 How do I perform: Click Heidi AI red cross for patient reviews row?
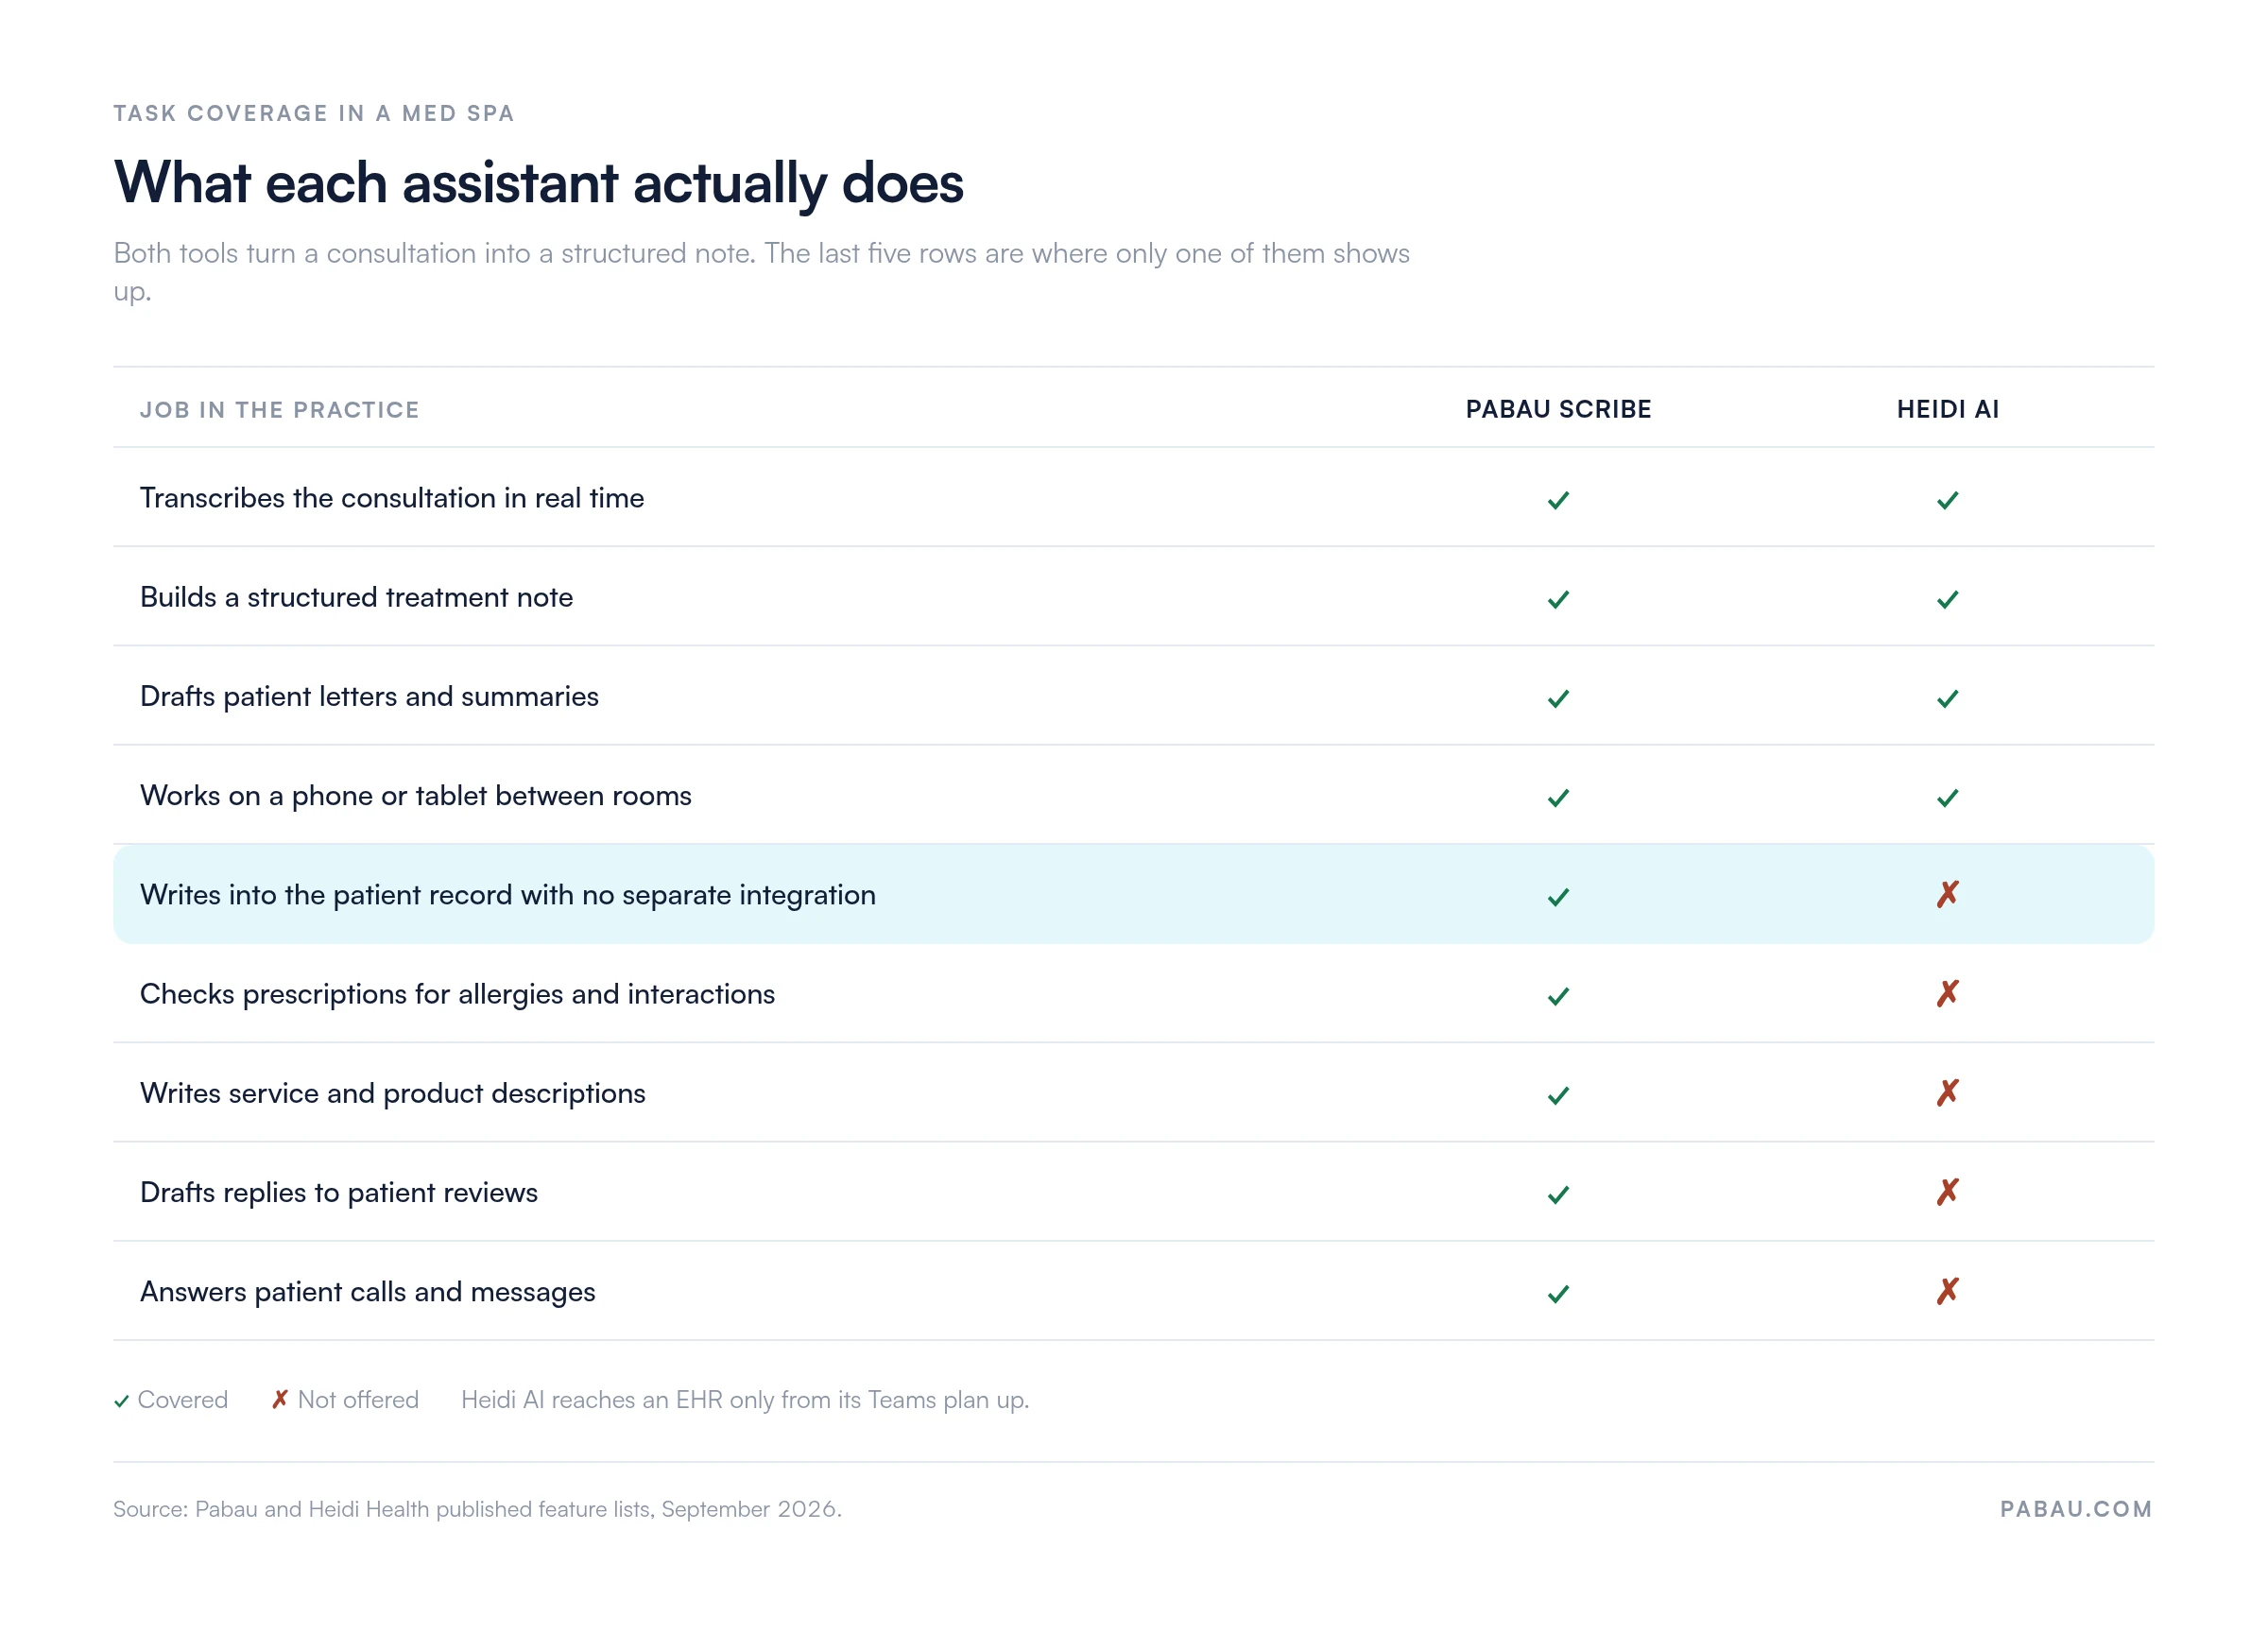tap(1947, 1191)
